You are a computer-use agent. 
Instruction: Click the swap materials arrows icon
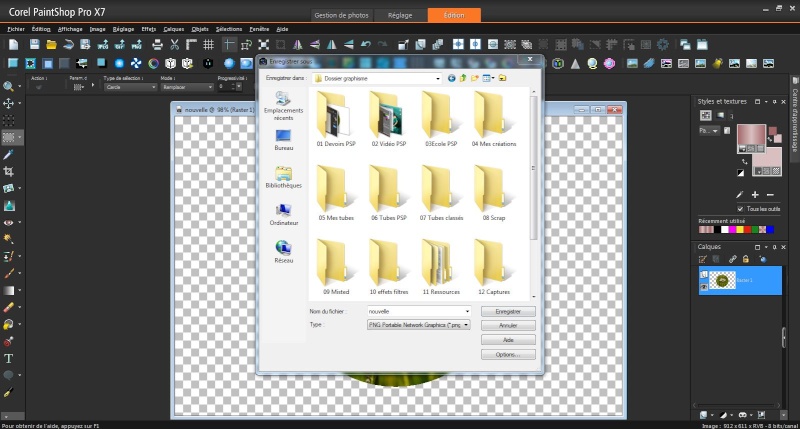[x=744, y=162]
